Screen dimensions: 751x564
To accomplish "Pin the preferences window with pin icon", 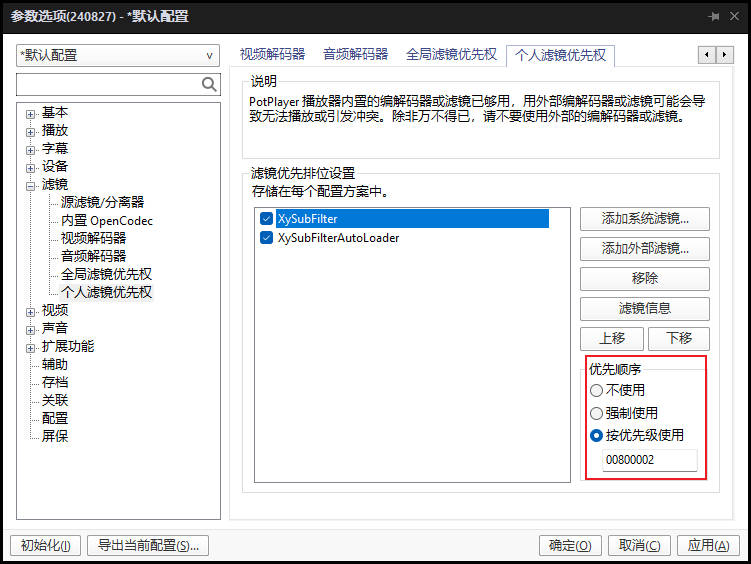I will [x=713, y=17].
